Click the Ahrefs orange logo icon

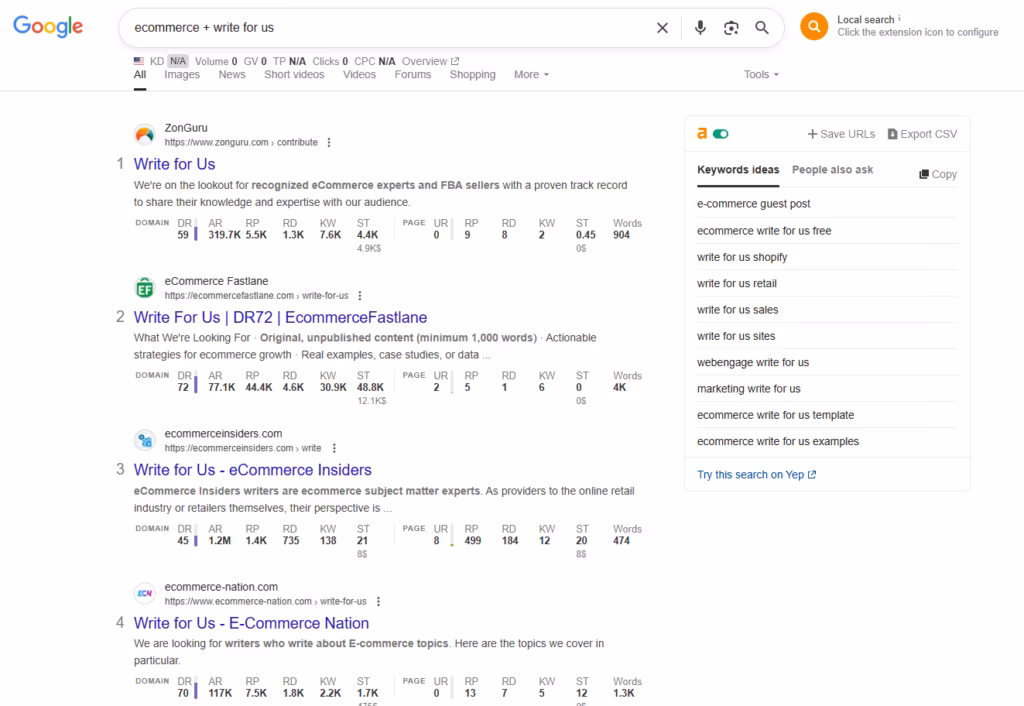point(702,133)
